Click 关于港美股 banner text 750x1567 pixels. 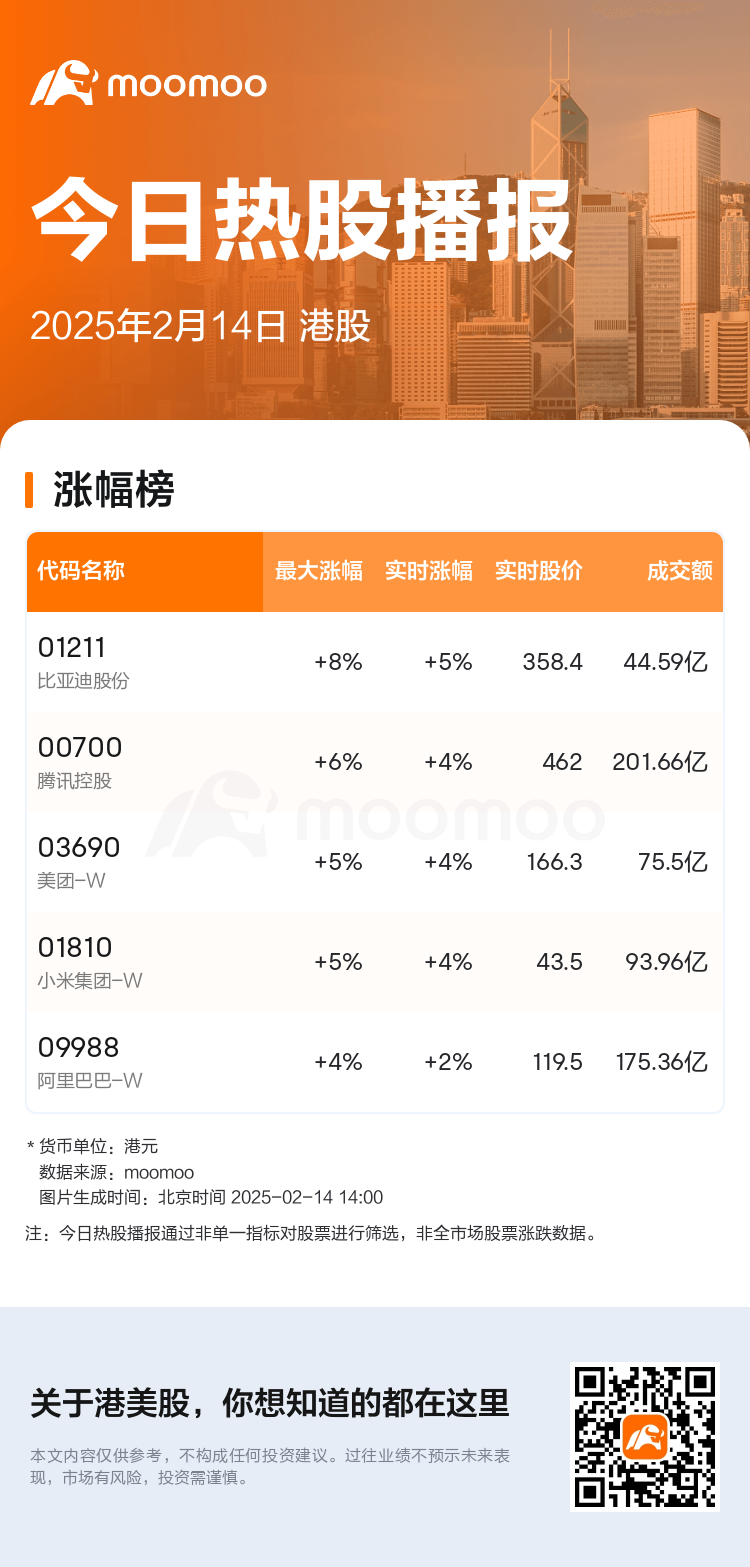(x=270, y=1402)
